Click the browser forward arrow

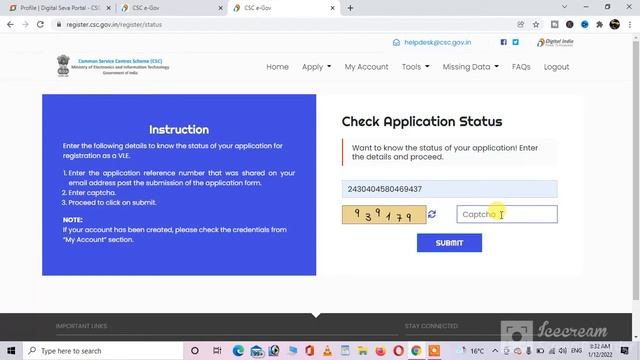tap(25, 24)
